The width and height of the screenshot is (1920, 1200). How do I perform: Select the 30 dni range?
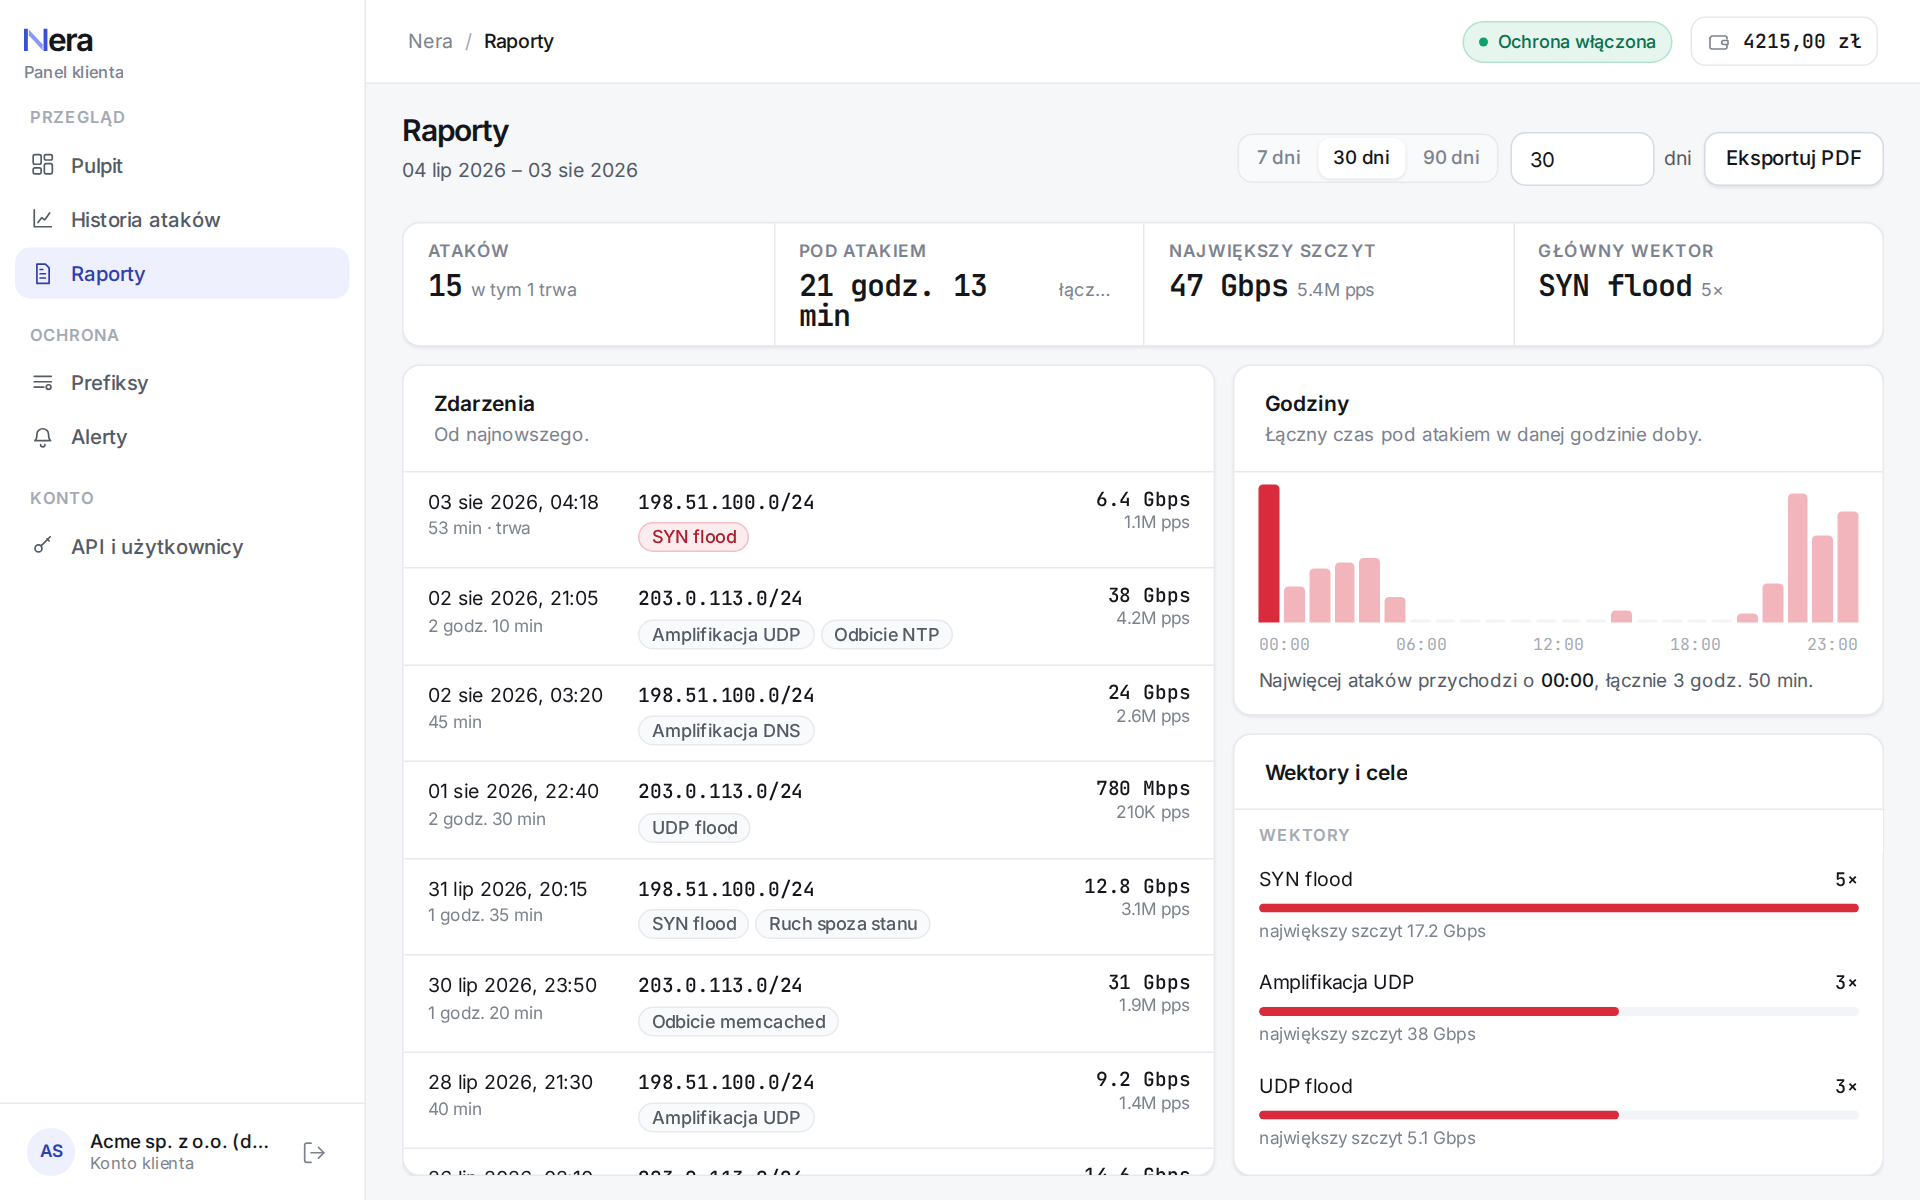[1361, 158]
